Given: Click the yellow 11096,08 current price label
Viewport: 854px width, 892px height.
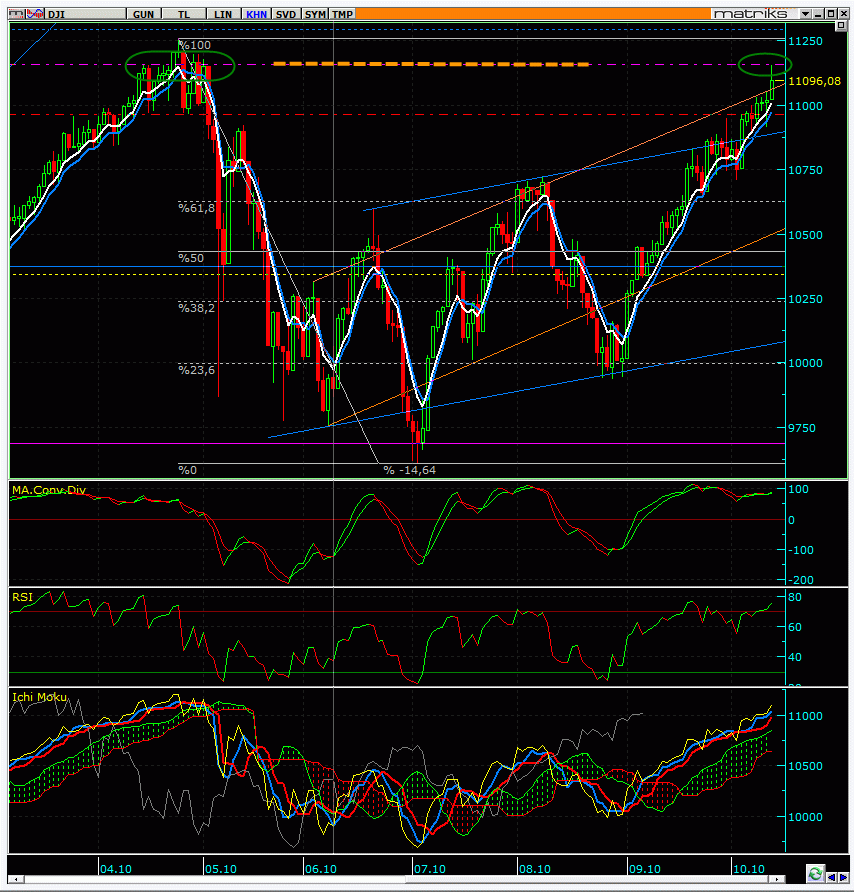Looking at the screenshot, I should point(811,81).
